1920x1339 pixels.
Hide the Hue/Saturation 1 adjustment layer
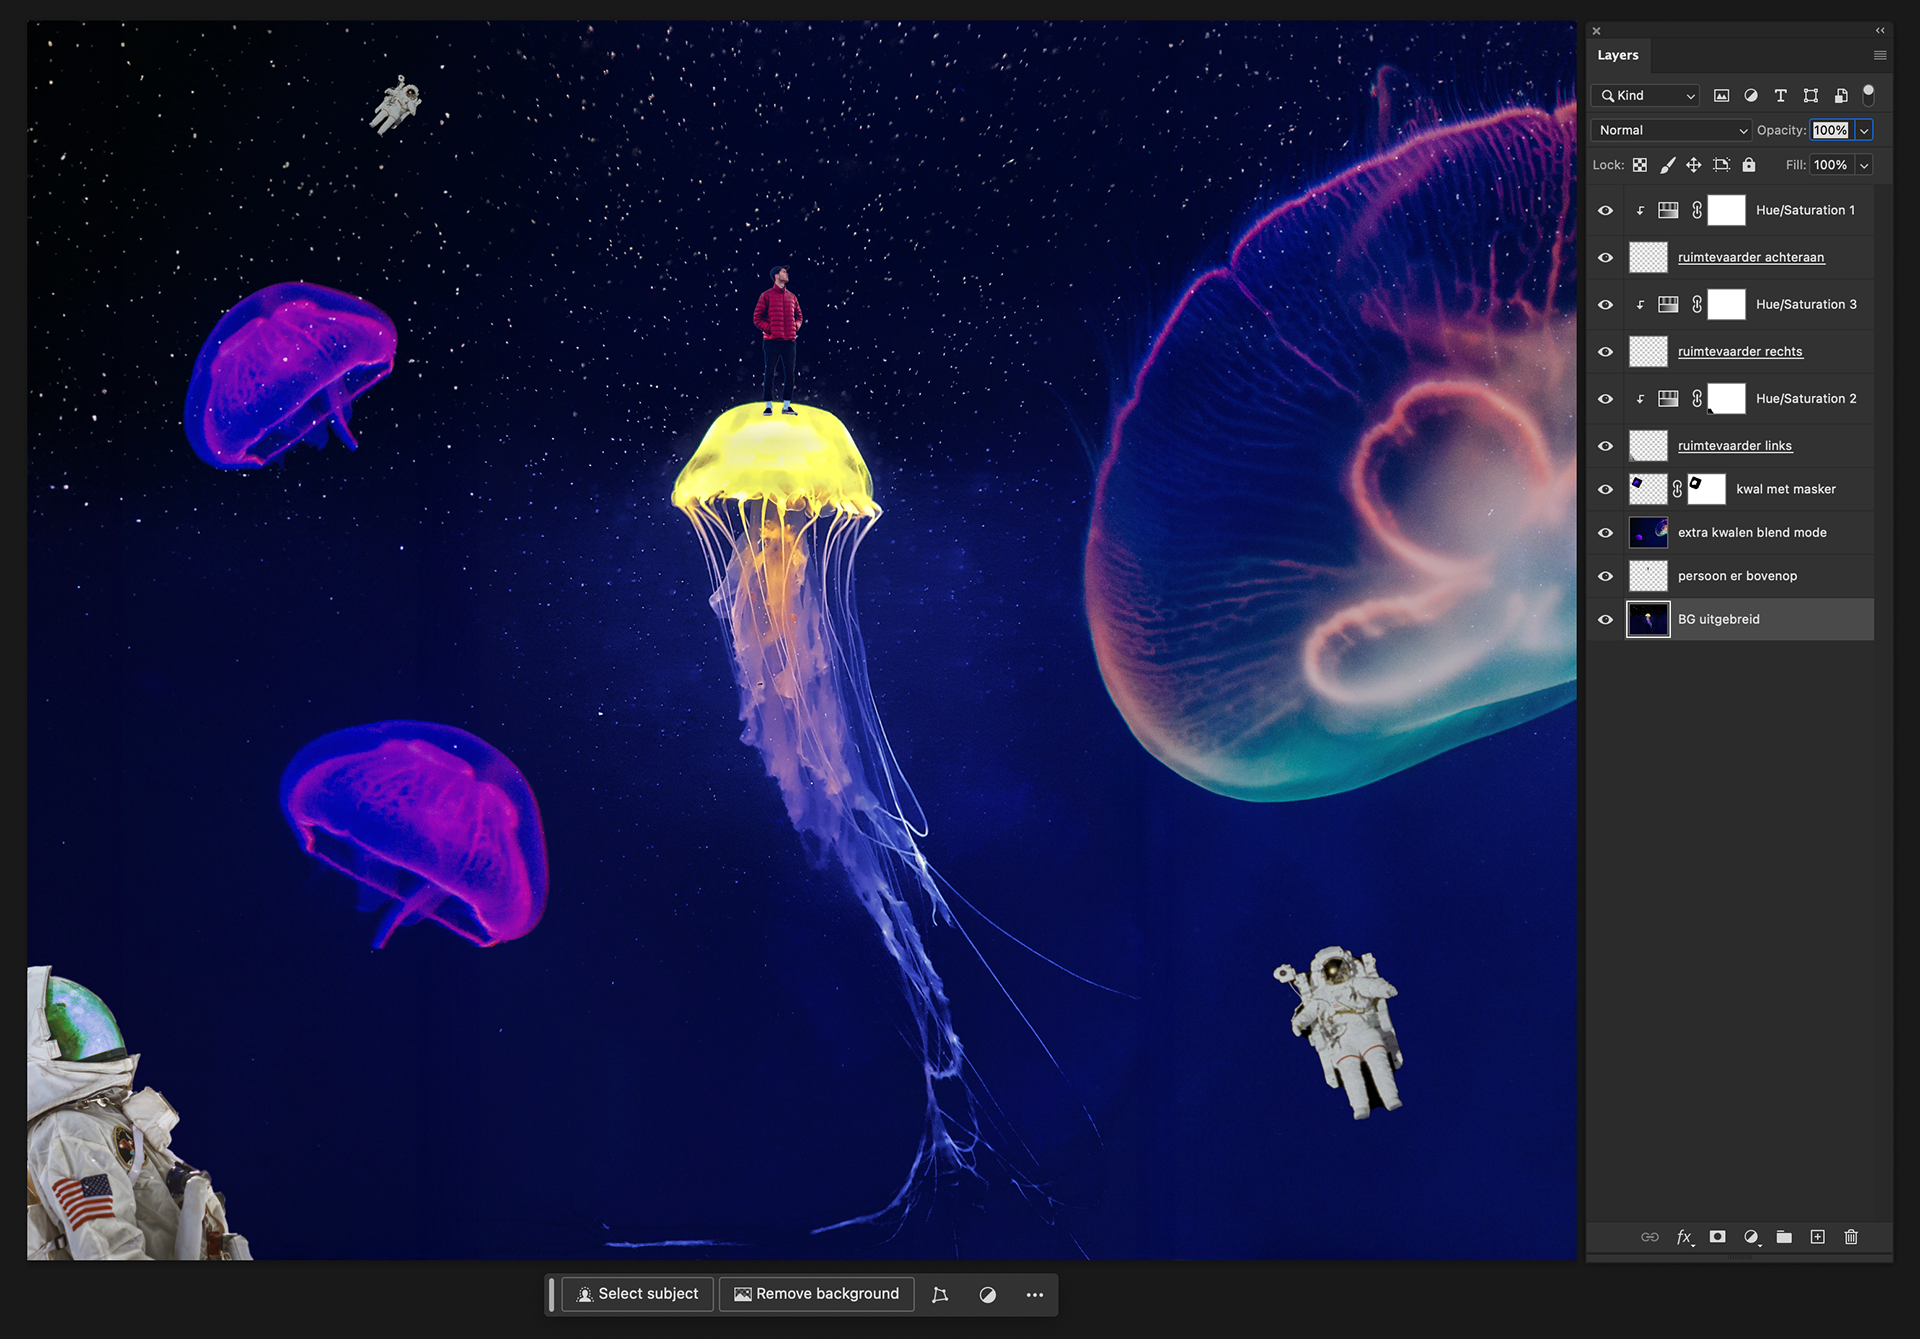[1605, 211]
